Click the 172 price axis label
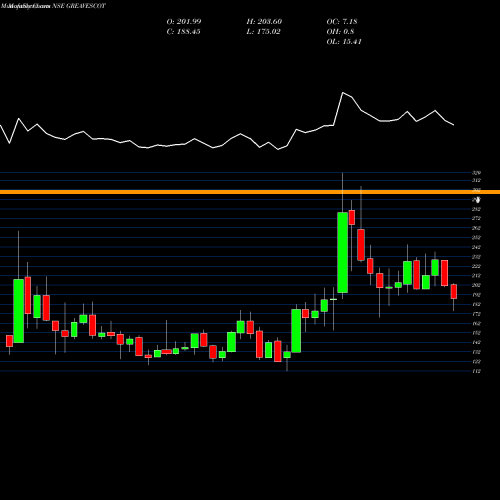Screen dimensions: 500x500 coord(476,314)
